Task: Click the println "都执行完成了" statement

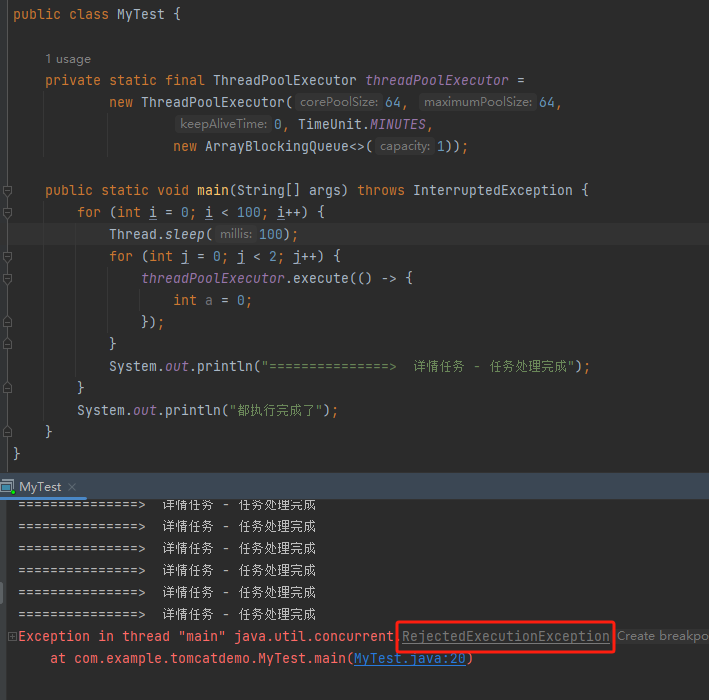Action: pos(207,411)
